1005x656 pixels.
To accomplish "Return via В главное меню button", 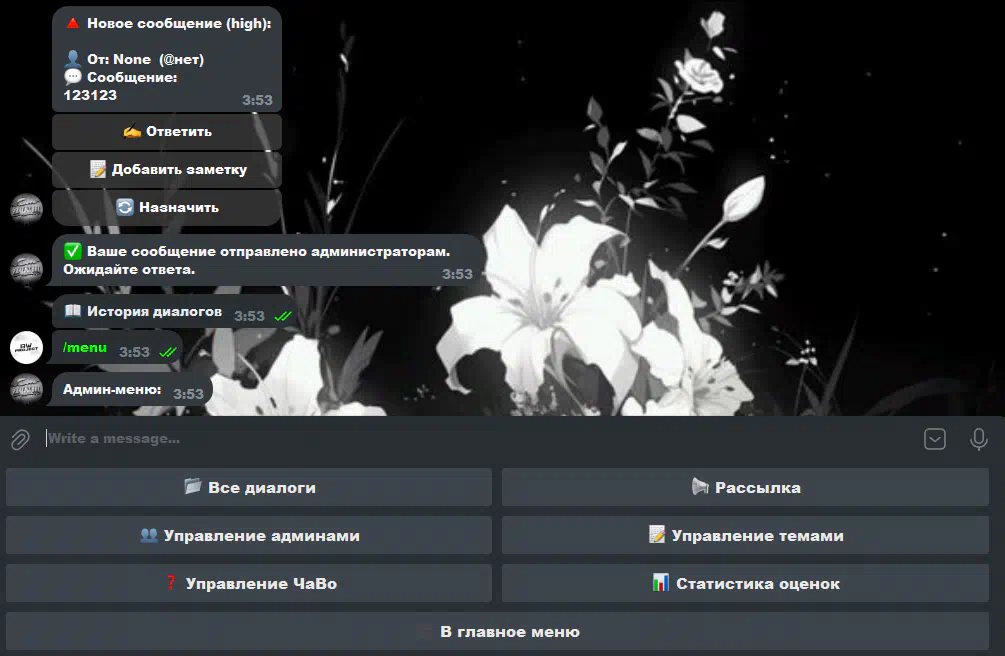I will (x=497, y=632).
